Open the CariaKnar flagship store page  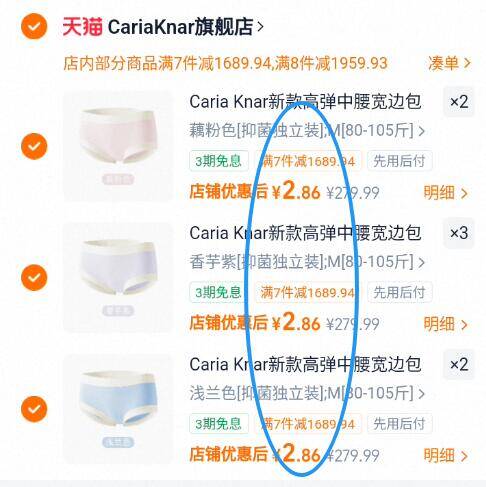coord(185,27)
